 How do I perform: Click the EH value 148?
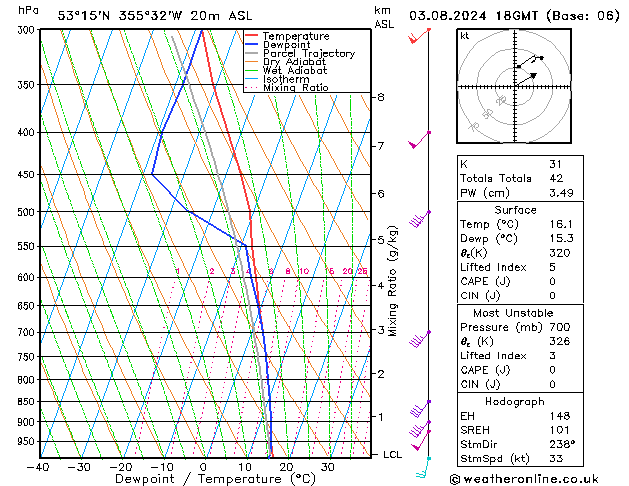point(560,416)
